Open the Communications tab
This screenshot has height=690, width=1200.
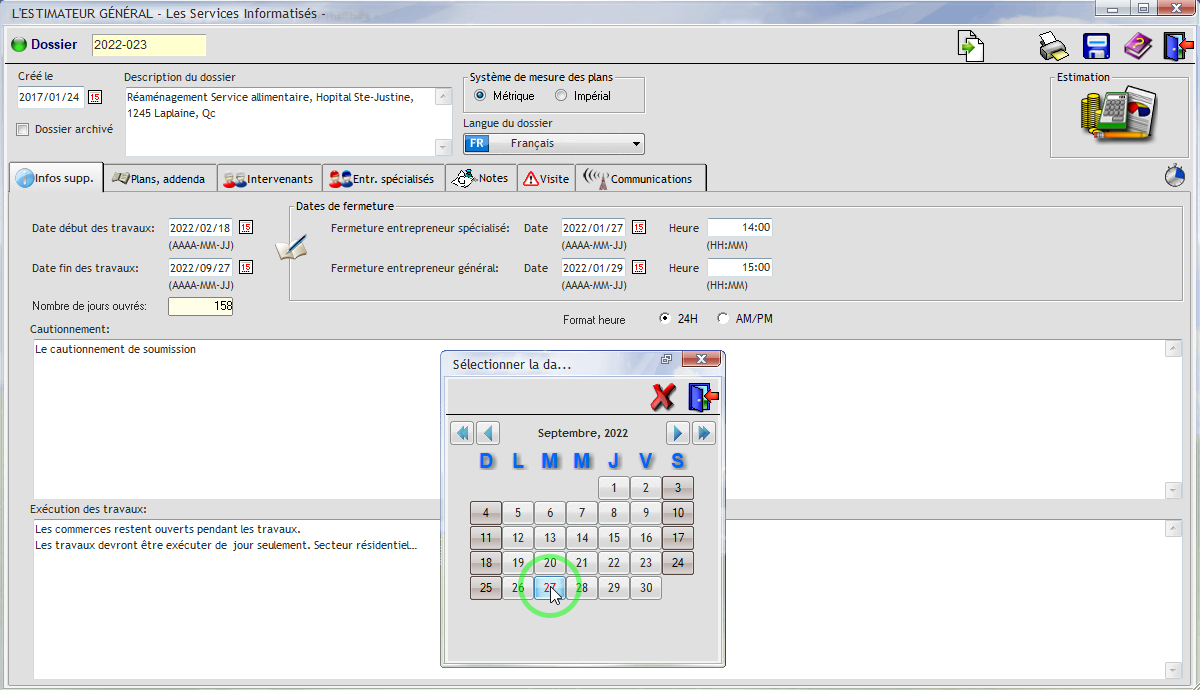(643, 179)
